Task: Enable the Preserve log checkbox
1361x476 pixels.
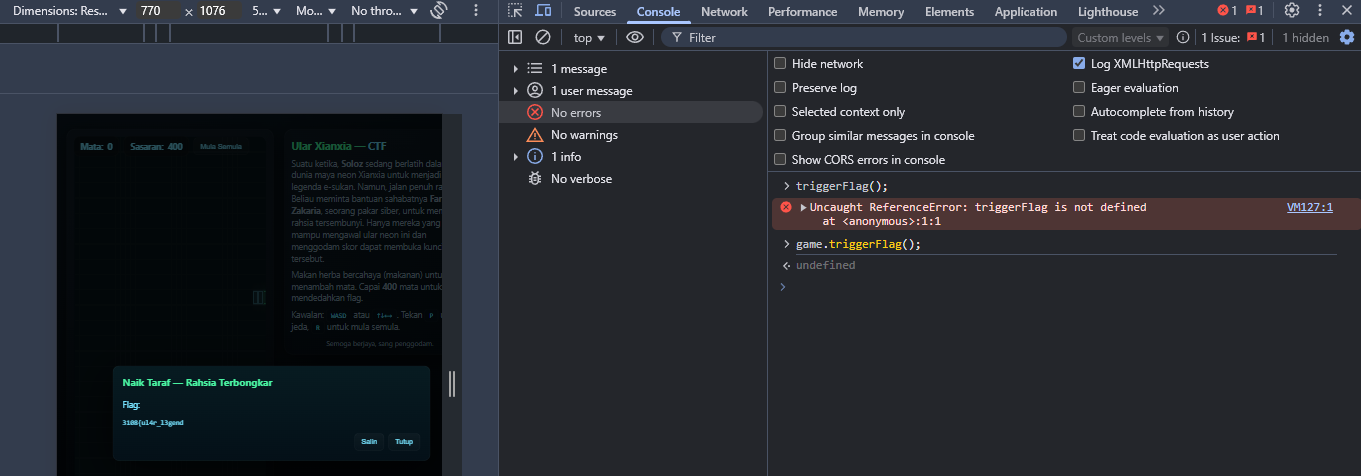Action: click(x=780, y=87)
